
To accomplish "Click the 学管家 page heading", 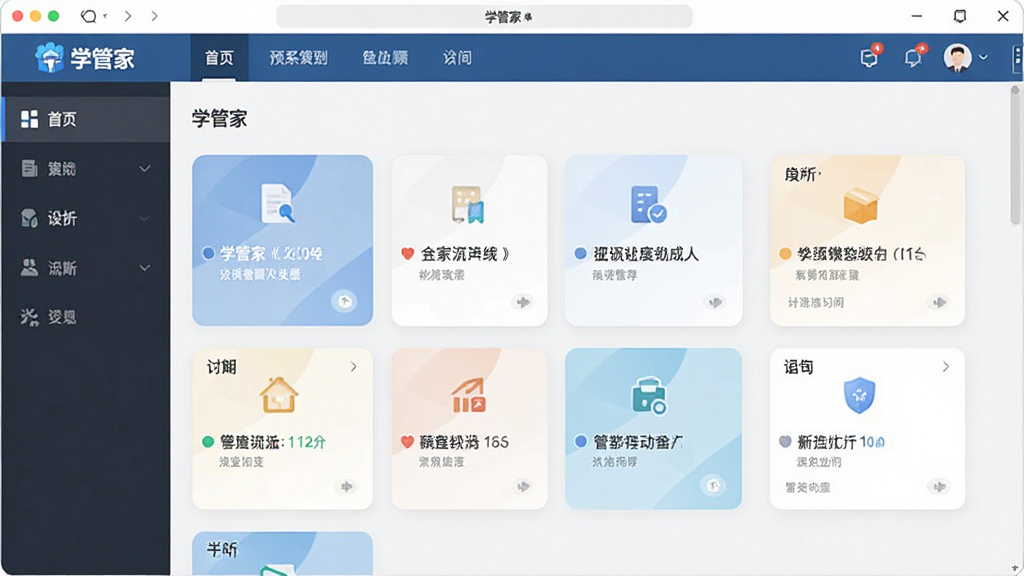I will pos(219,119).
